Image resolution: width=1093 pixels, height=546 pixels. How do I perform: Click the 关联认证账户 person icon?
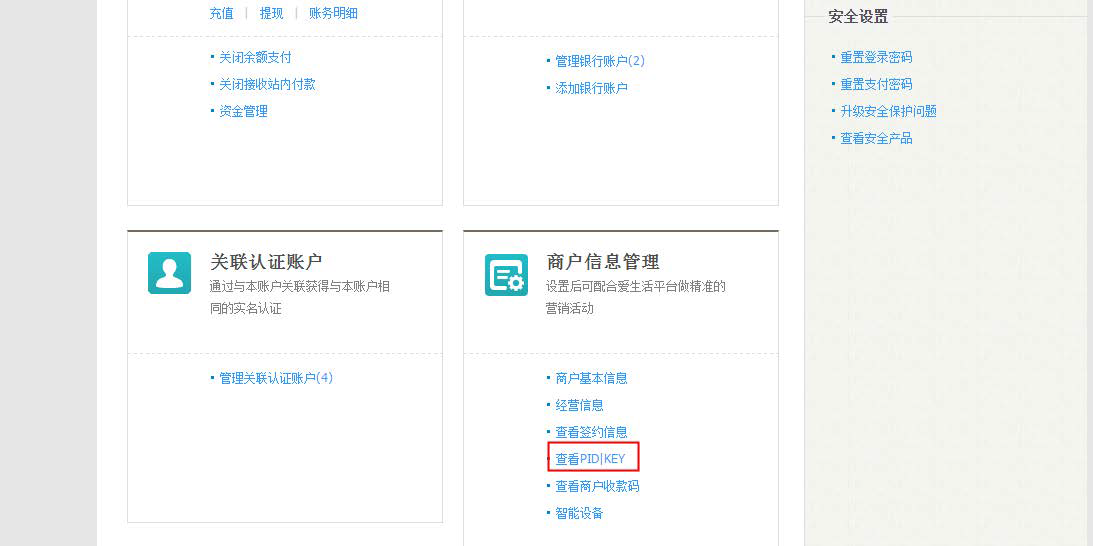(169, 273)
